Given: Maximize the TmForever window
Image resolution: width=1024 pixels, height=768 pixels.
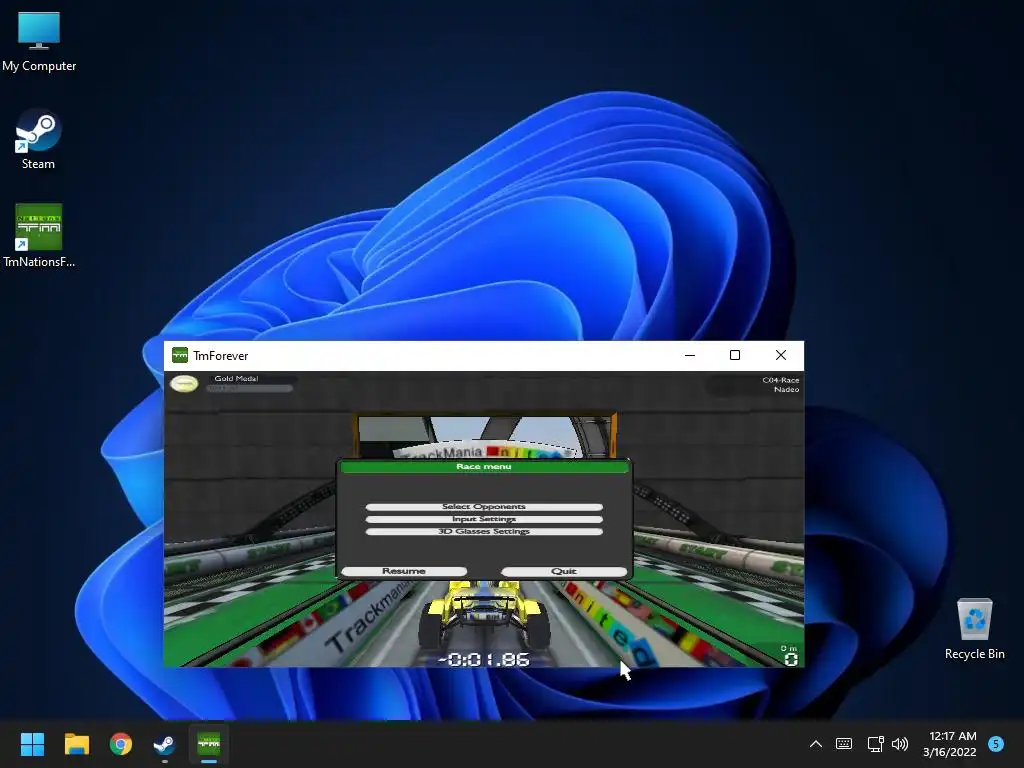Looking at the screenshot, I should pos(735,355).
